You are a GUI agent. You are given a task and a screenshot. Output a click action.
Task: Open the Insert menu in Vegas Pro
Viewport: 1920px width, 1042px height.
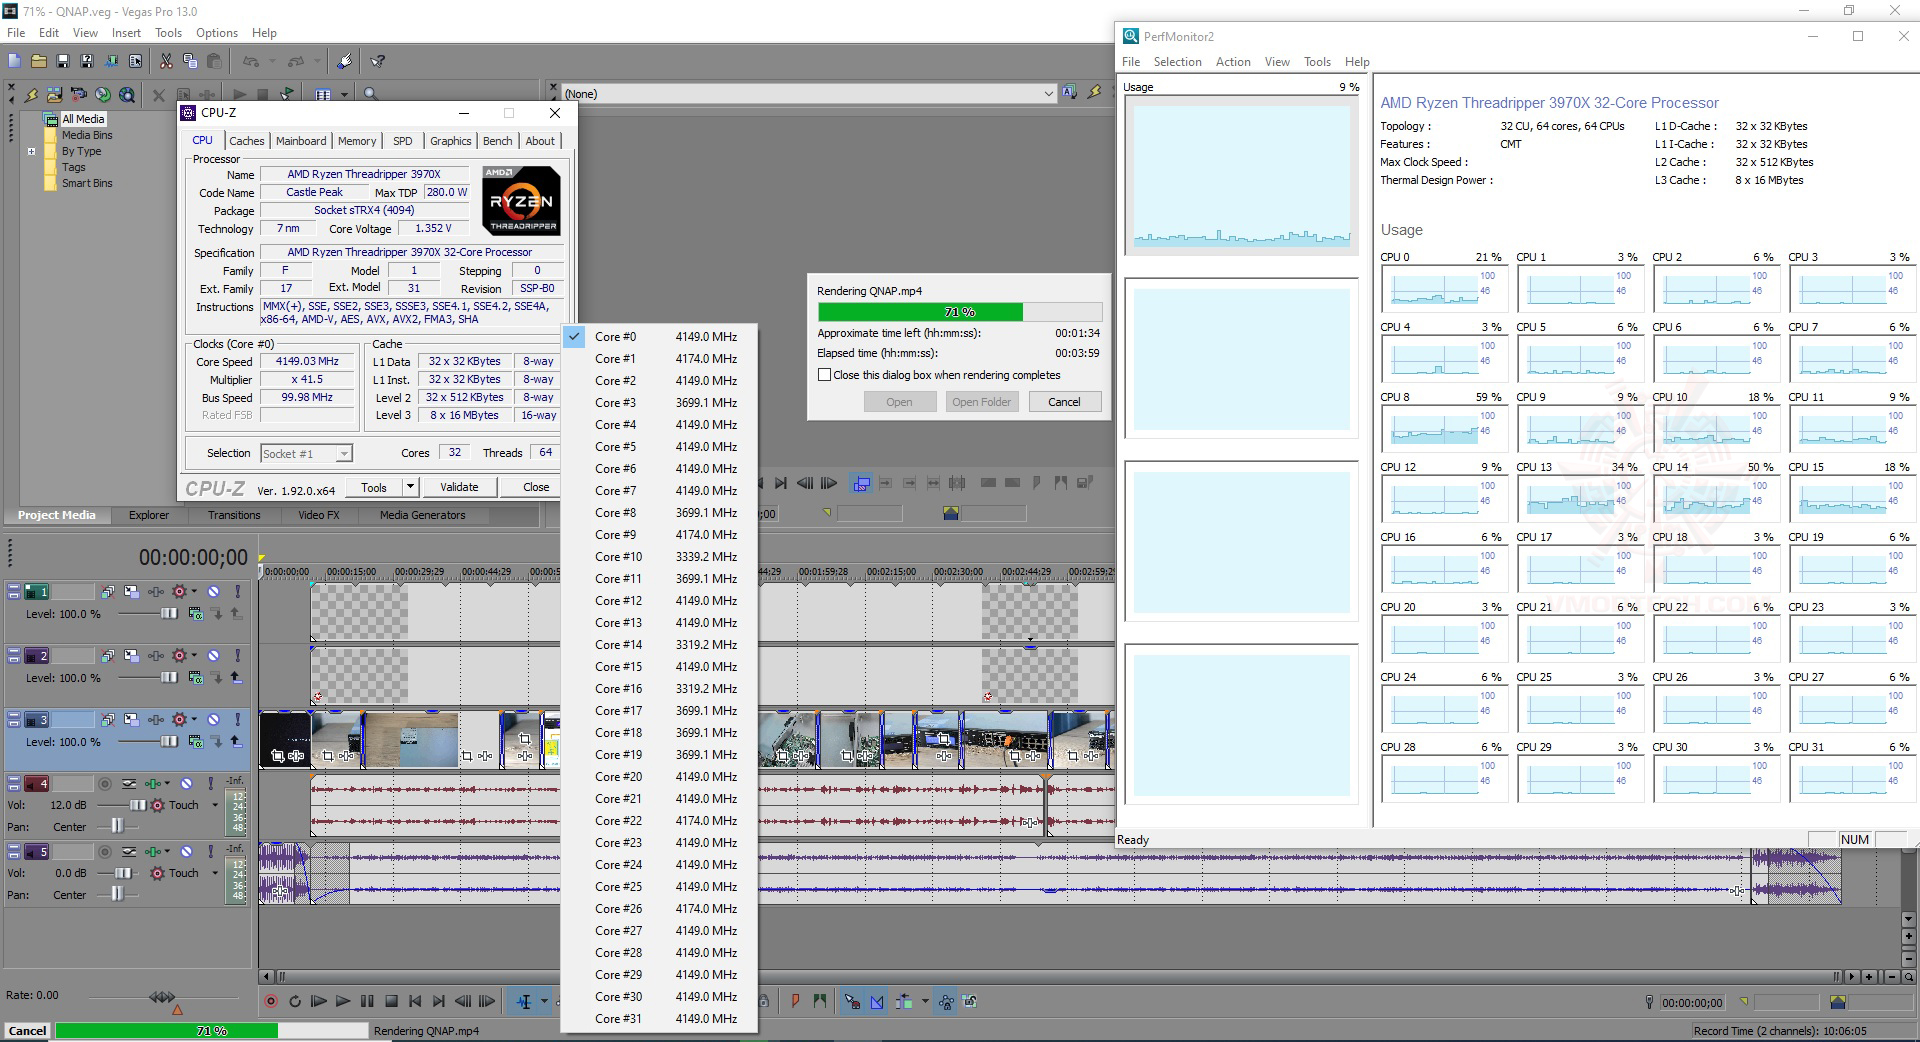pyautogui.click(x=126, y=33)
